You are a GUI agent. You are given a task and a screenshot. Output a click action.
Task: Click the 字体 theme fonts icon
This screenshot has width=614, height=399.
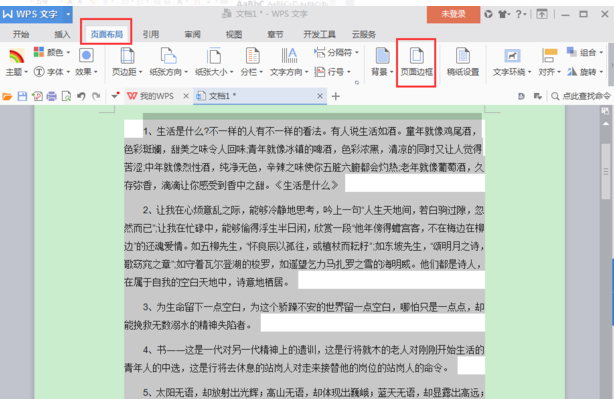click(x=39, y=72)
